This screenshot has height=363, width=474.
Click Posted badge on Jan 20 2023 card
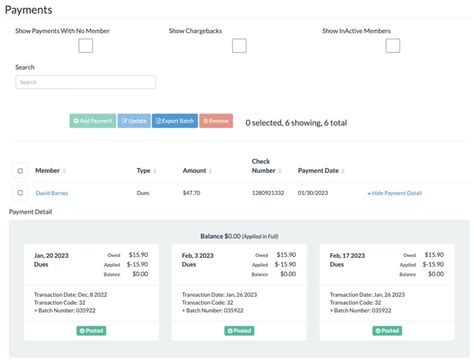click(x=91, y=331)
